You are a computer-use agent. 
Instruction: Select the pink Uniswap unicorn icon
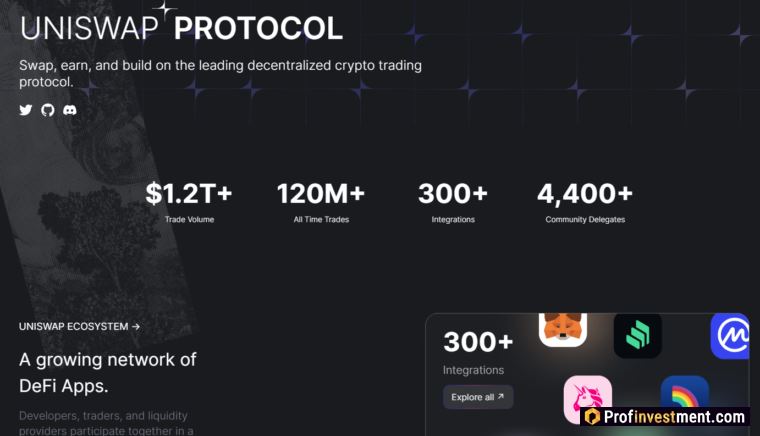(587, 399)
